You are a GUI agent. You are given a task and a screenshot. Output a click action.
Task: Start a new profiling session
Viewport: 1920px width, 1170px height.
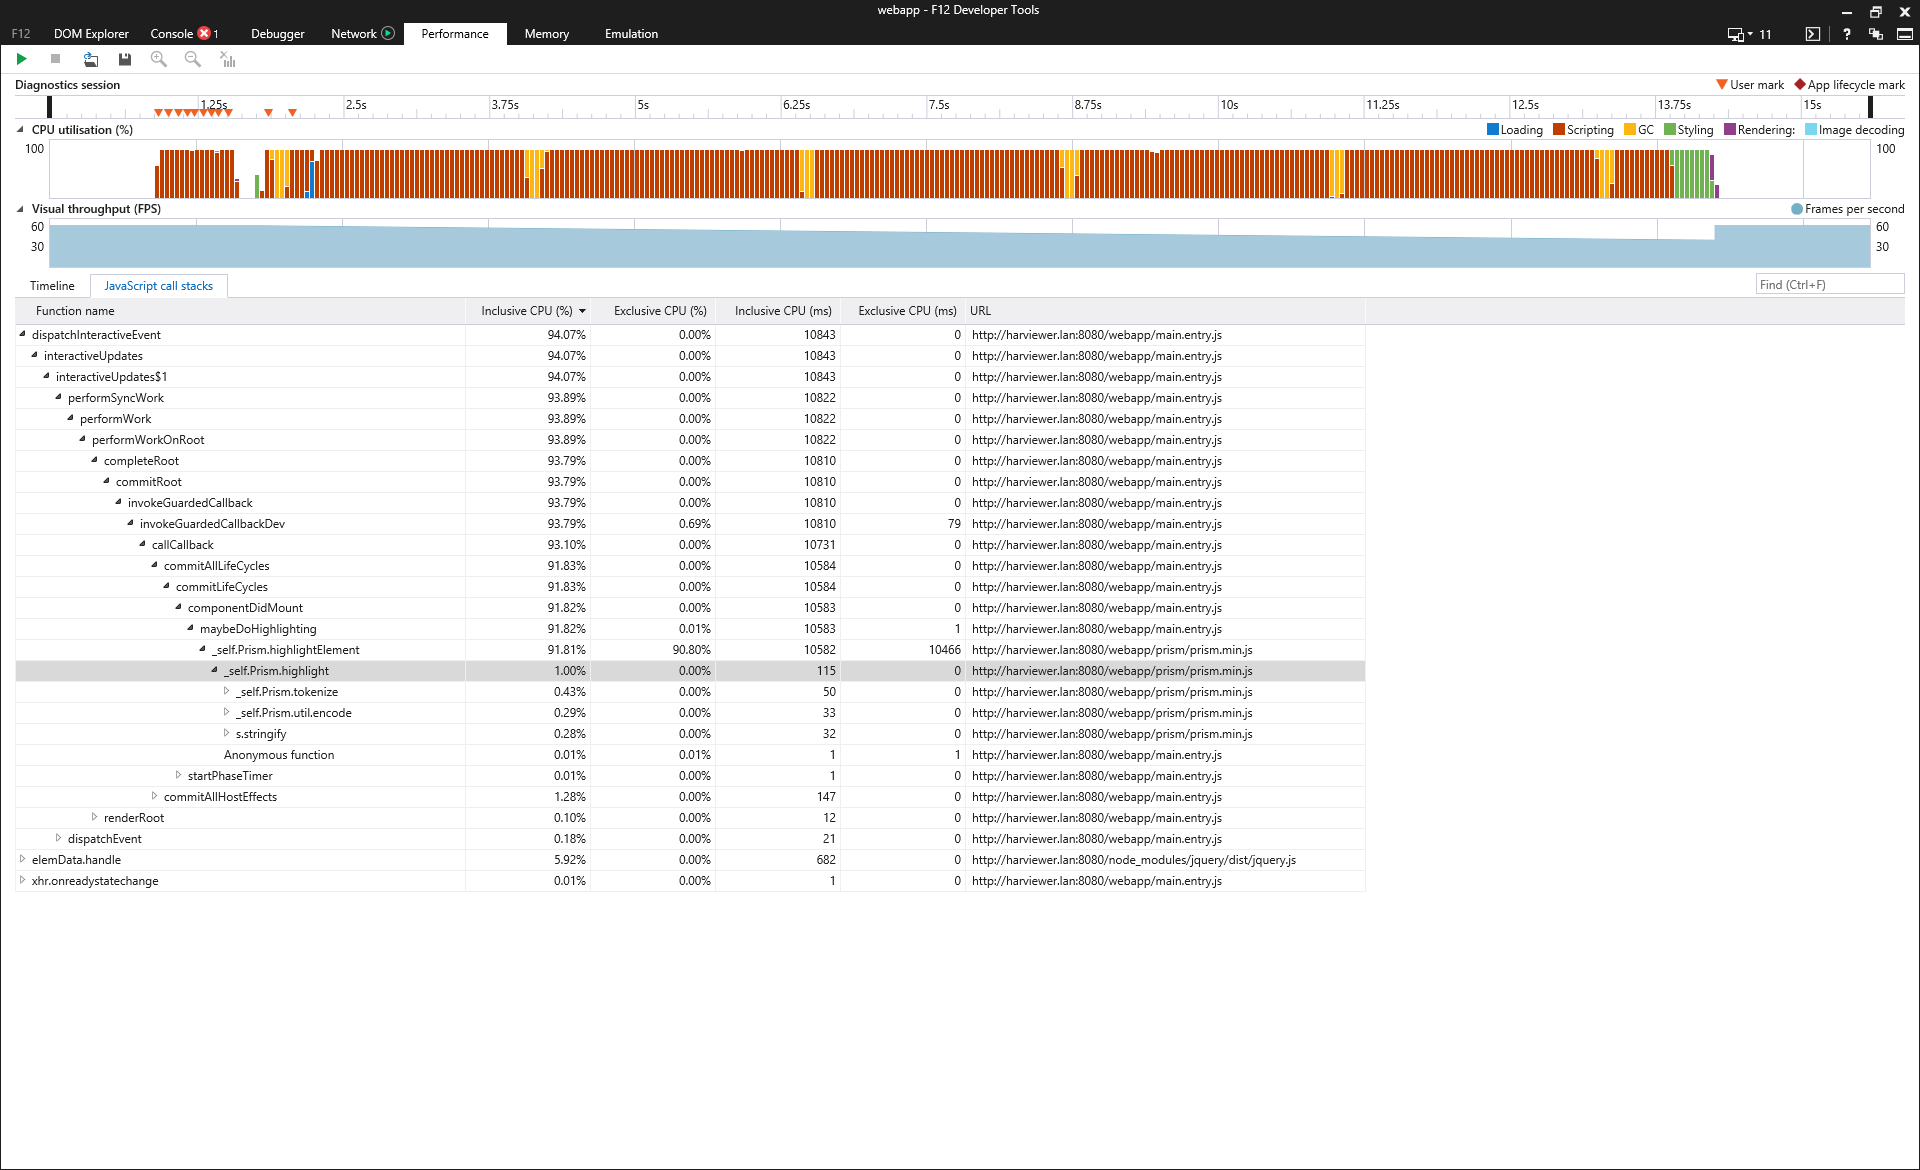coord(21,59)
